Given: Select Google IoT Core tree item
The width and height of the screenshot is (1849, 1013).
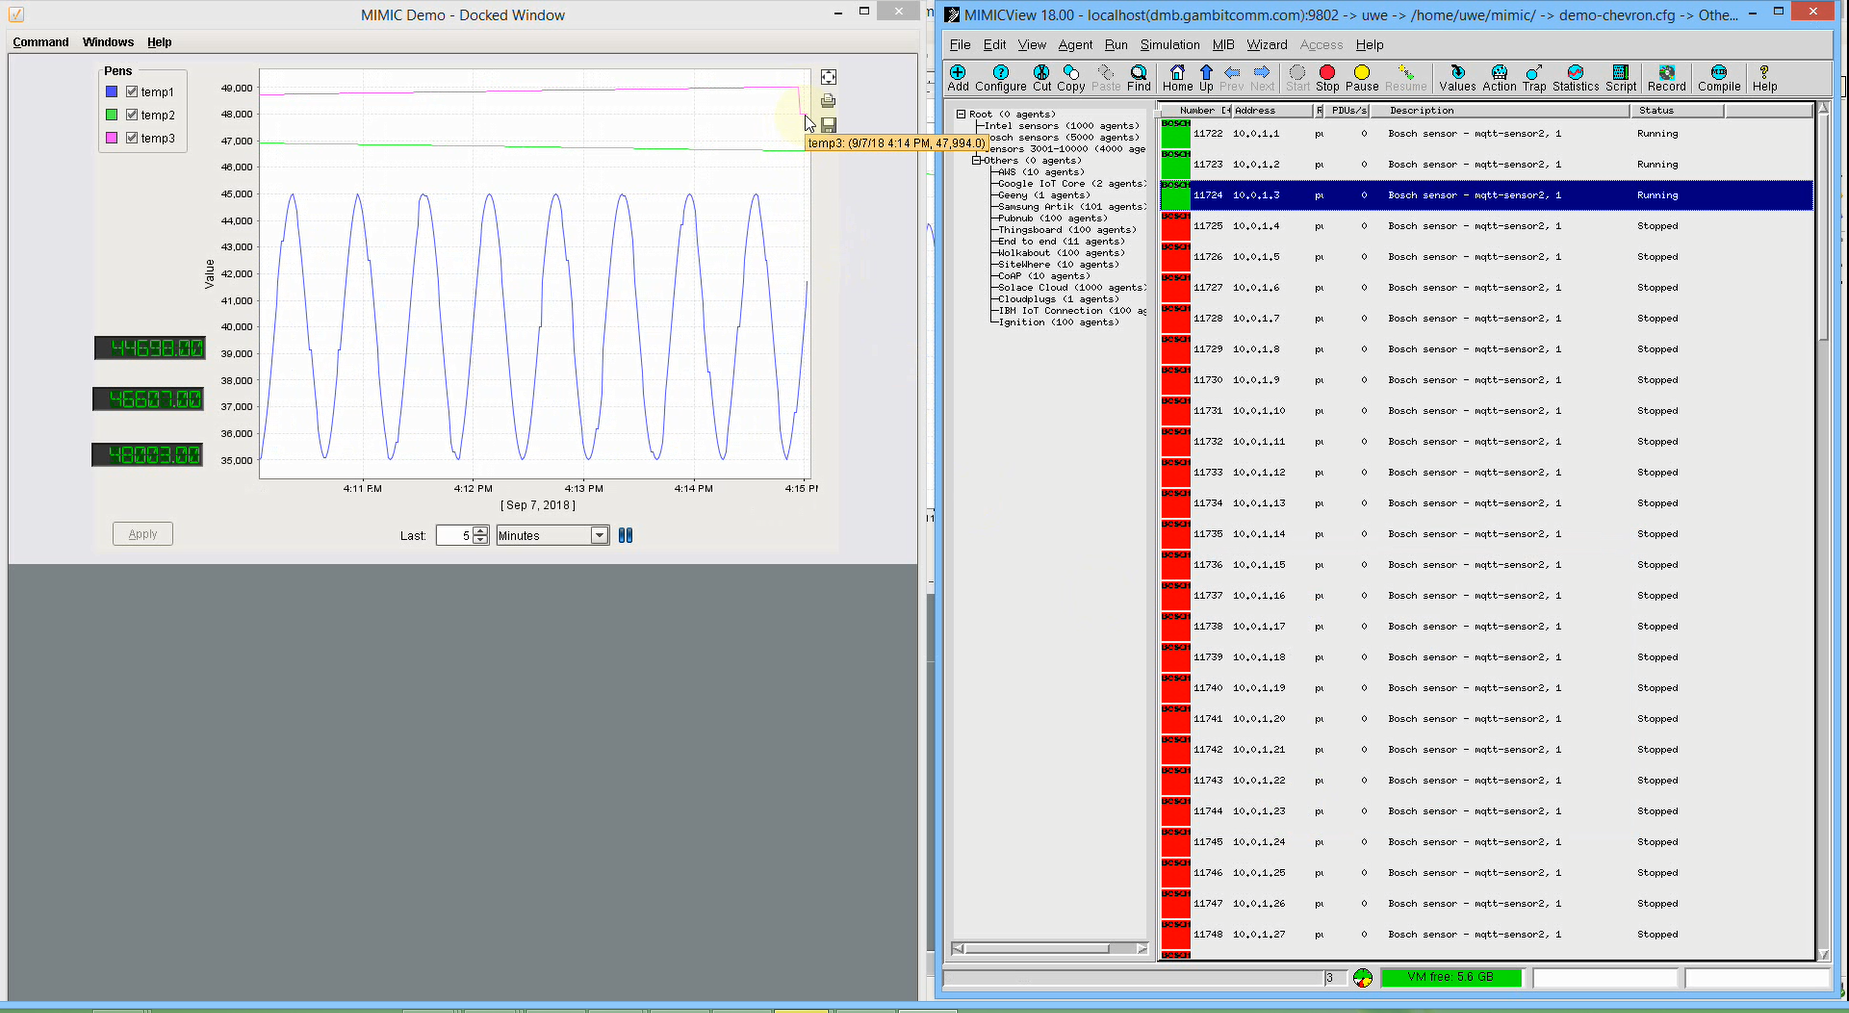Looking at the screenshot, I should 1072,184.
